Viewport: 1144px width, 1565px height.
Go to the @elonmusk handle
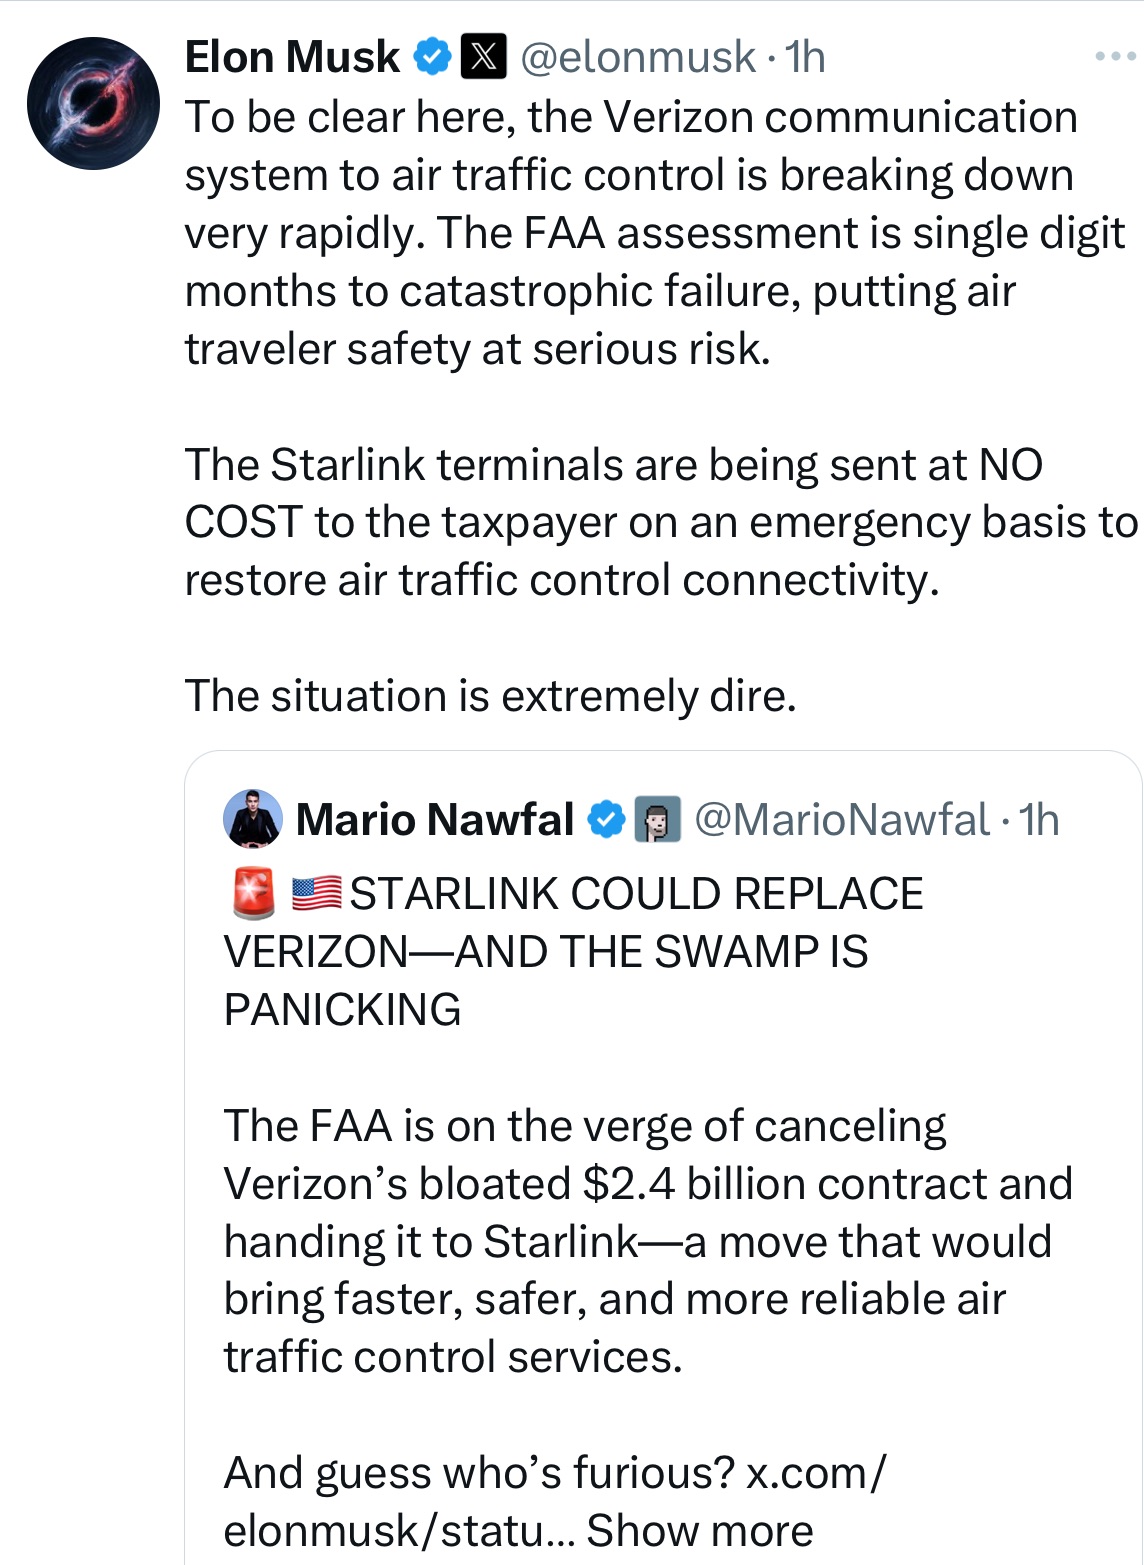pyautogui.click(x=638, y=57)
